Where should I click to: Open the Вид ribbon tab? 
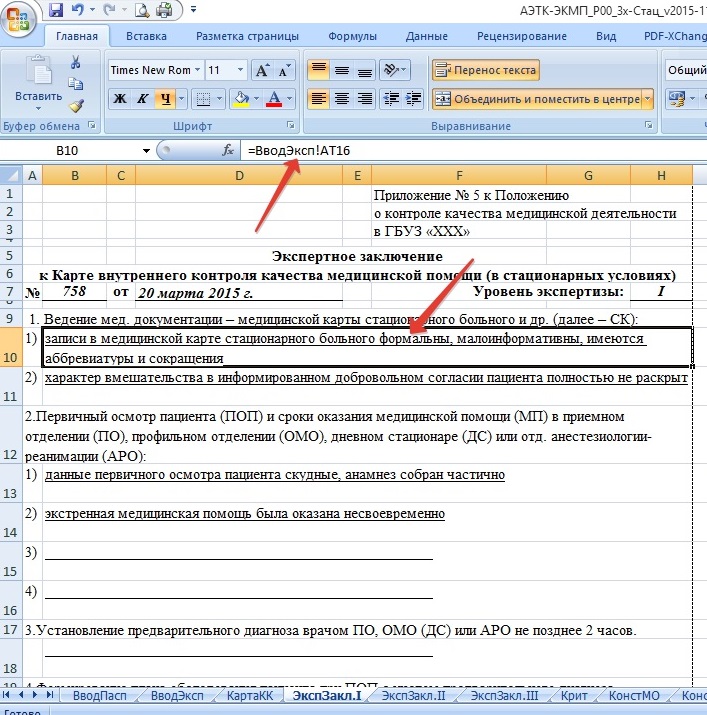click(x=606, y=36)
